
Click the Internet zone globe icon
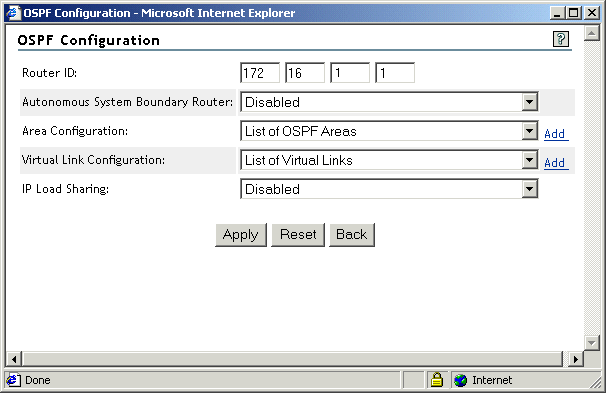click(460, 380)
